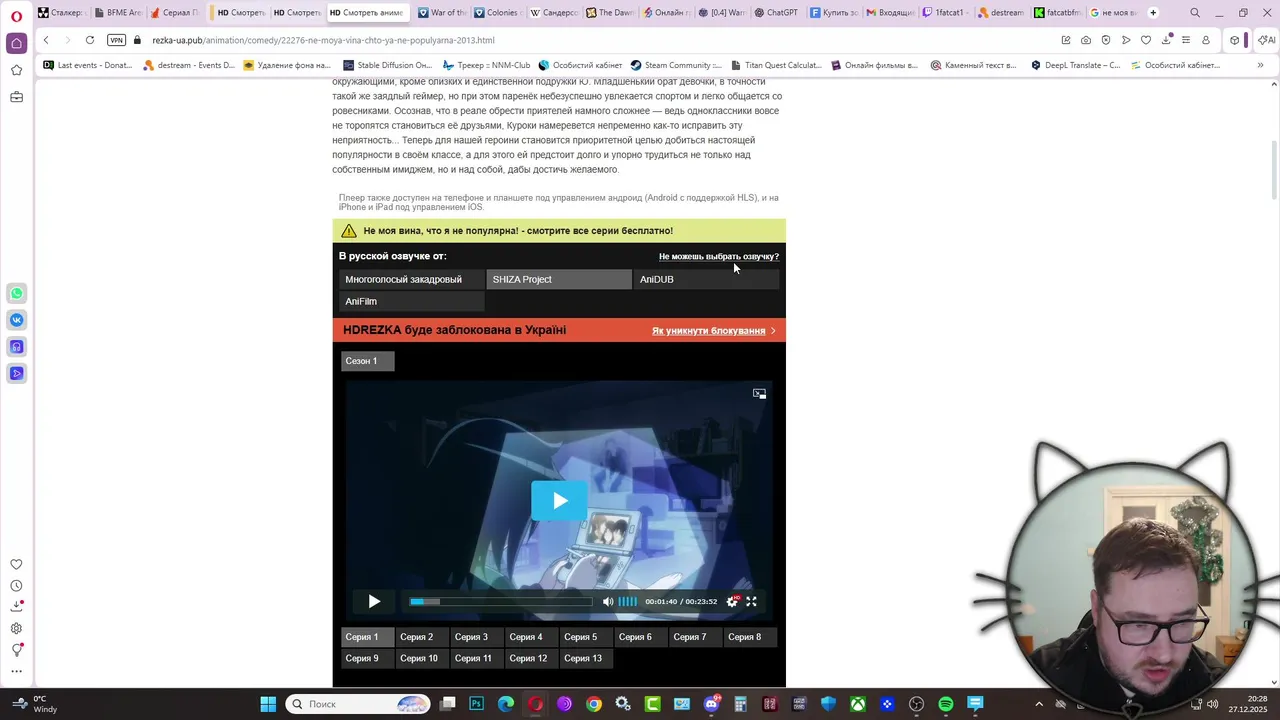Open the DeepL Translate bookmark
1280x720 pixels.
pyautogui.click(x=1075, y=65)
